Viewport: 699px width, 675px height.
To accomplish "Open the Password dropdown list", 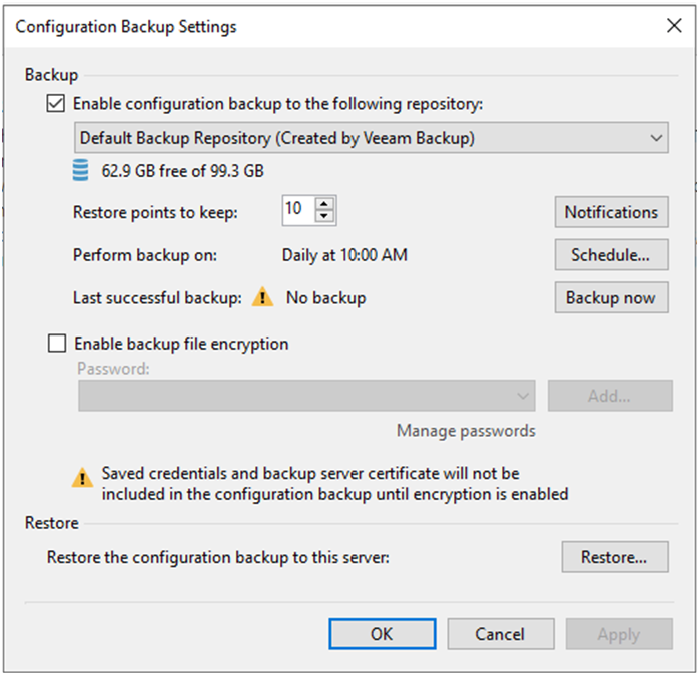I will [307, 396].
